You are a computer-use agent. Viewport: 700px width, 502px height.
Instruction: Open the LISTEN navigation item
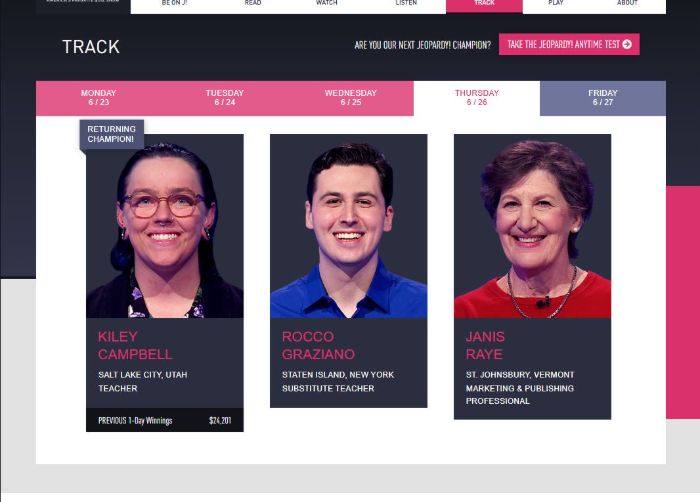point(406,3)
